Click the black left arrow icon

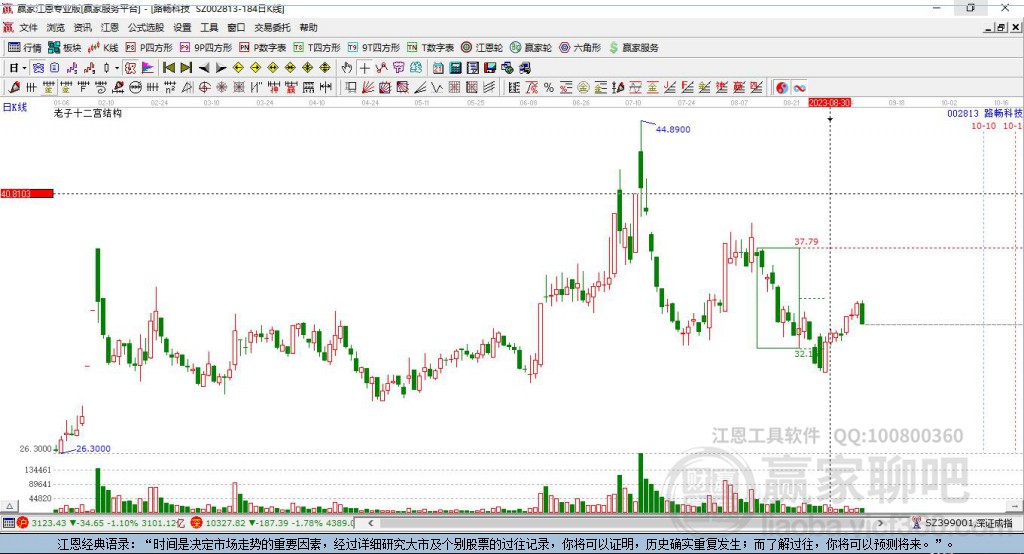(204, 68)
